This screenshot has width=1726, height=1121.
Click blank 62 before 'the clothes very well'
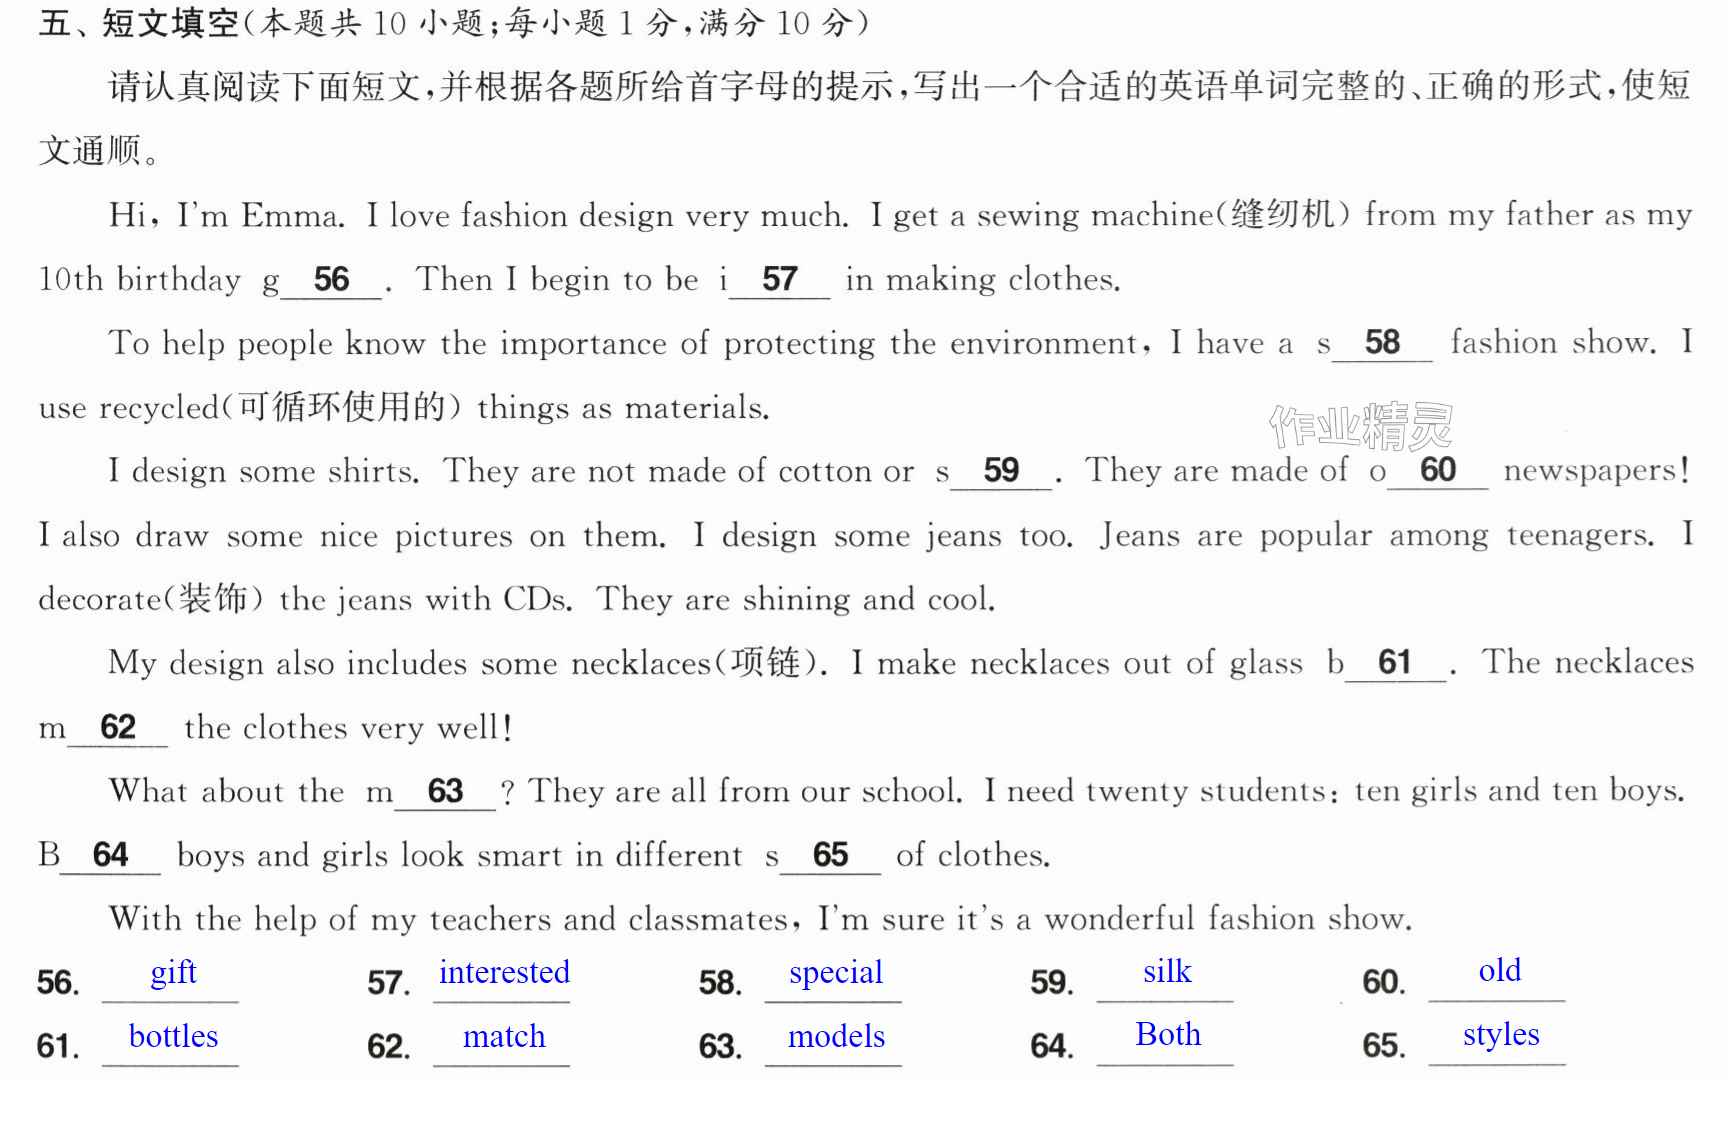118,727
